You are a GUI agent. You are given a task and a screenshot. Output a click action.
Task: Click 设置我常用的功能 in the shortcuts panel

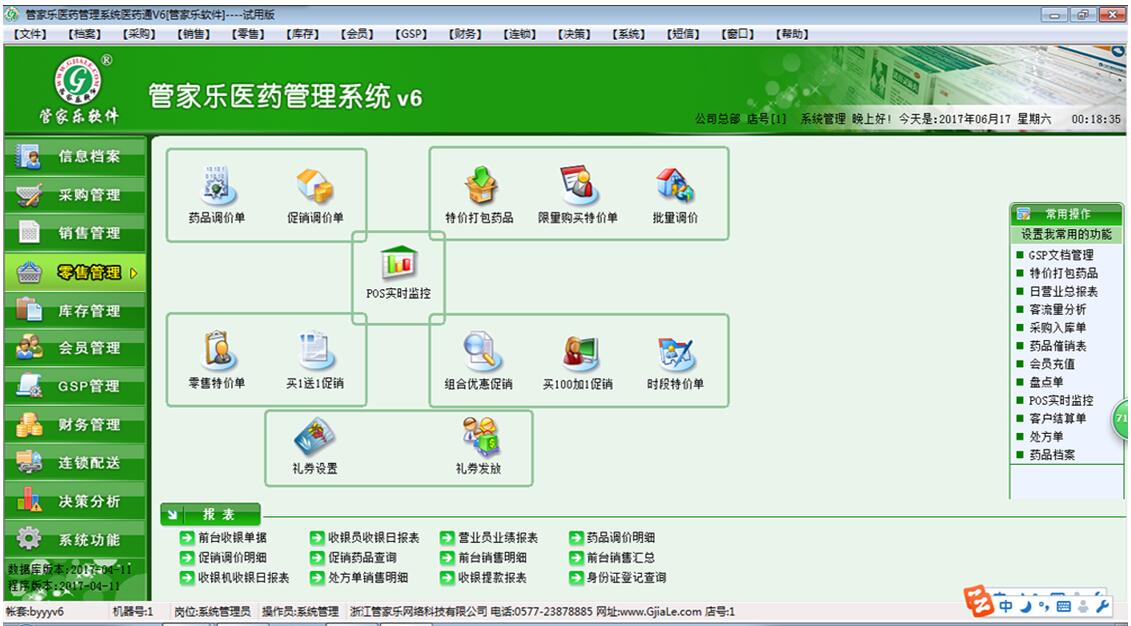pos(1066,234)
